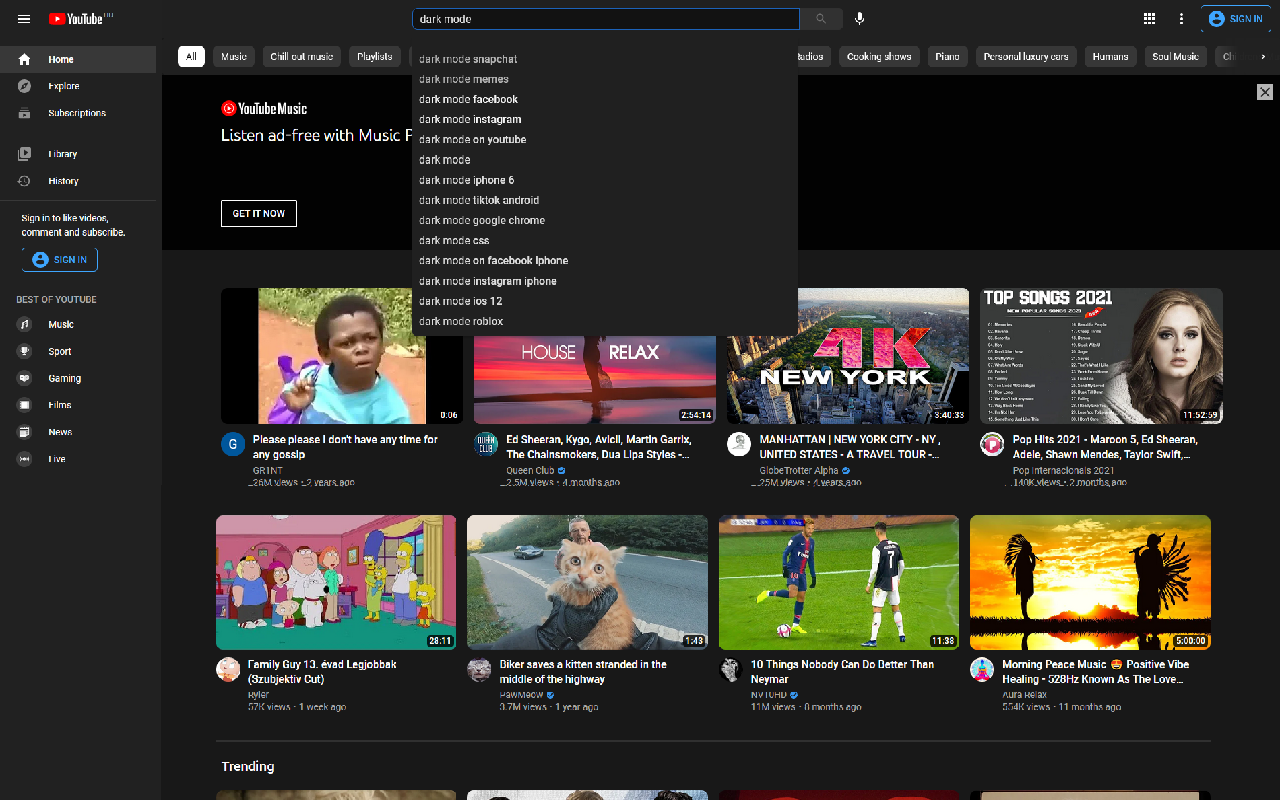The height and width of the screenshot is (800, 1280).
Task: Toggle the Piano filter chip
Action: (947, 56)
